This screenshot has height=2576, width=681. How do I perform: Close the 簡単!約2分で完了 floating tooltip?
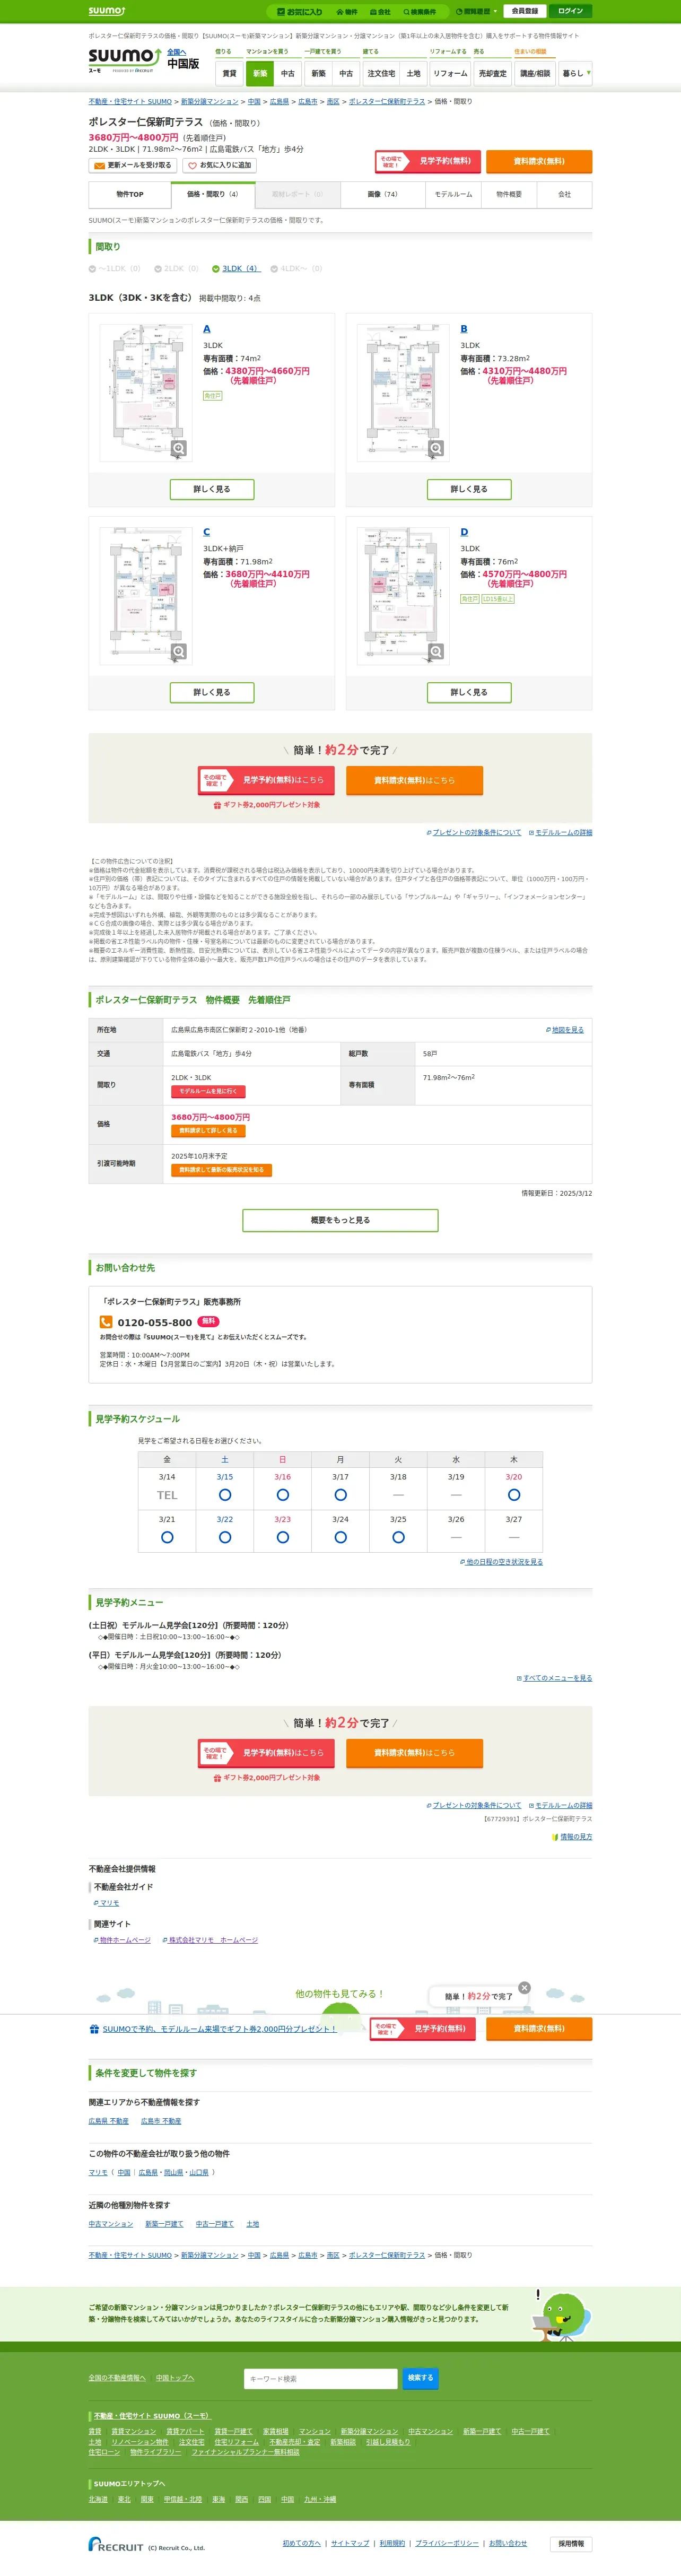pyautogui.click(x=524, y=1987)
